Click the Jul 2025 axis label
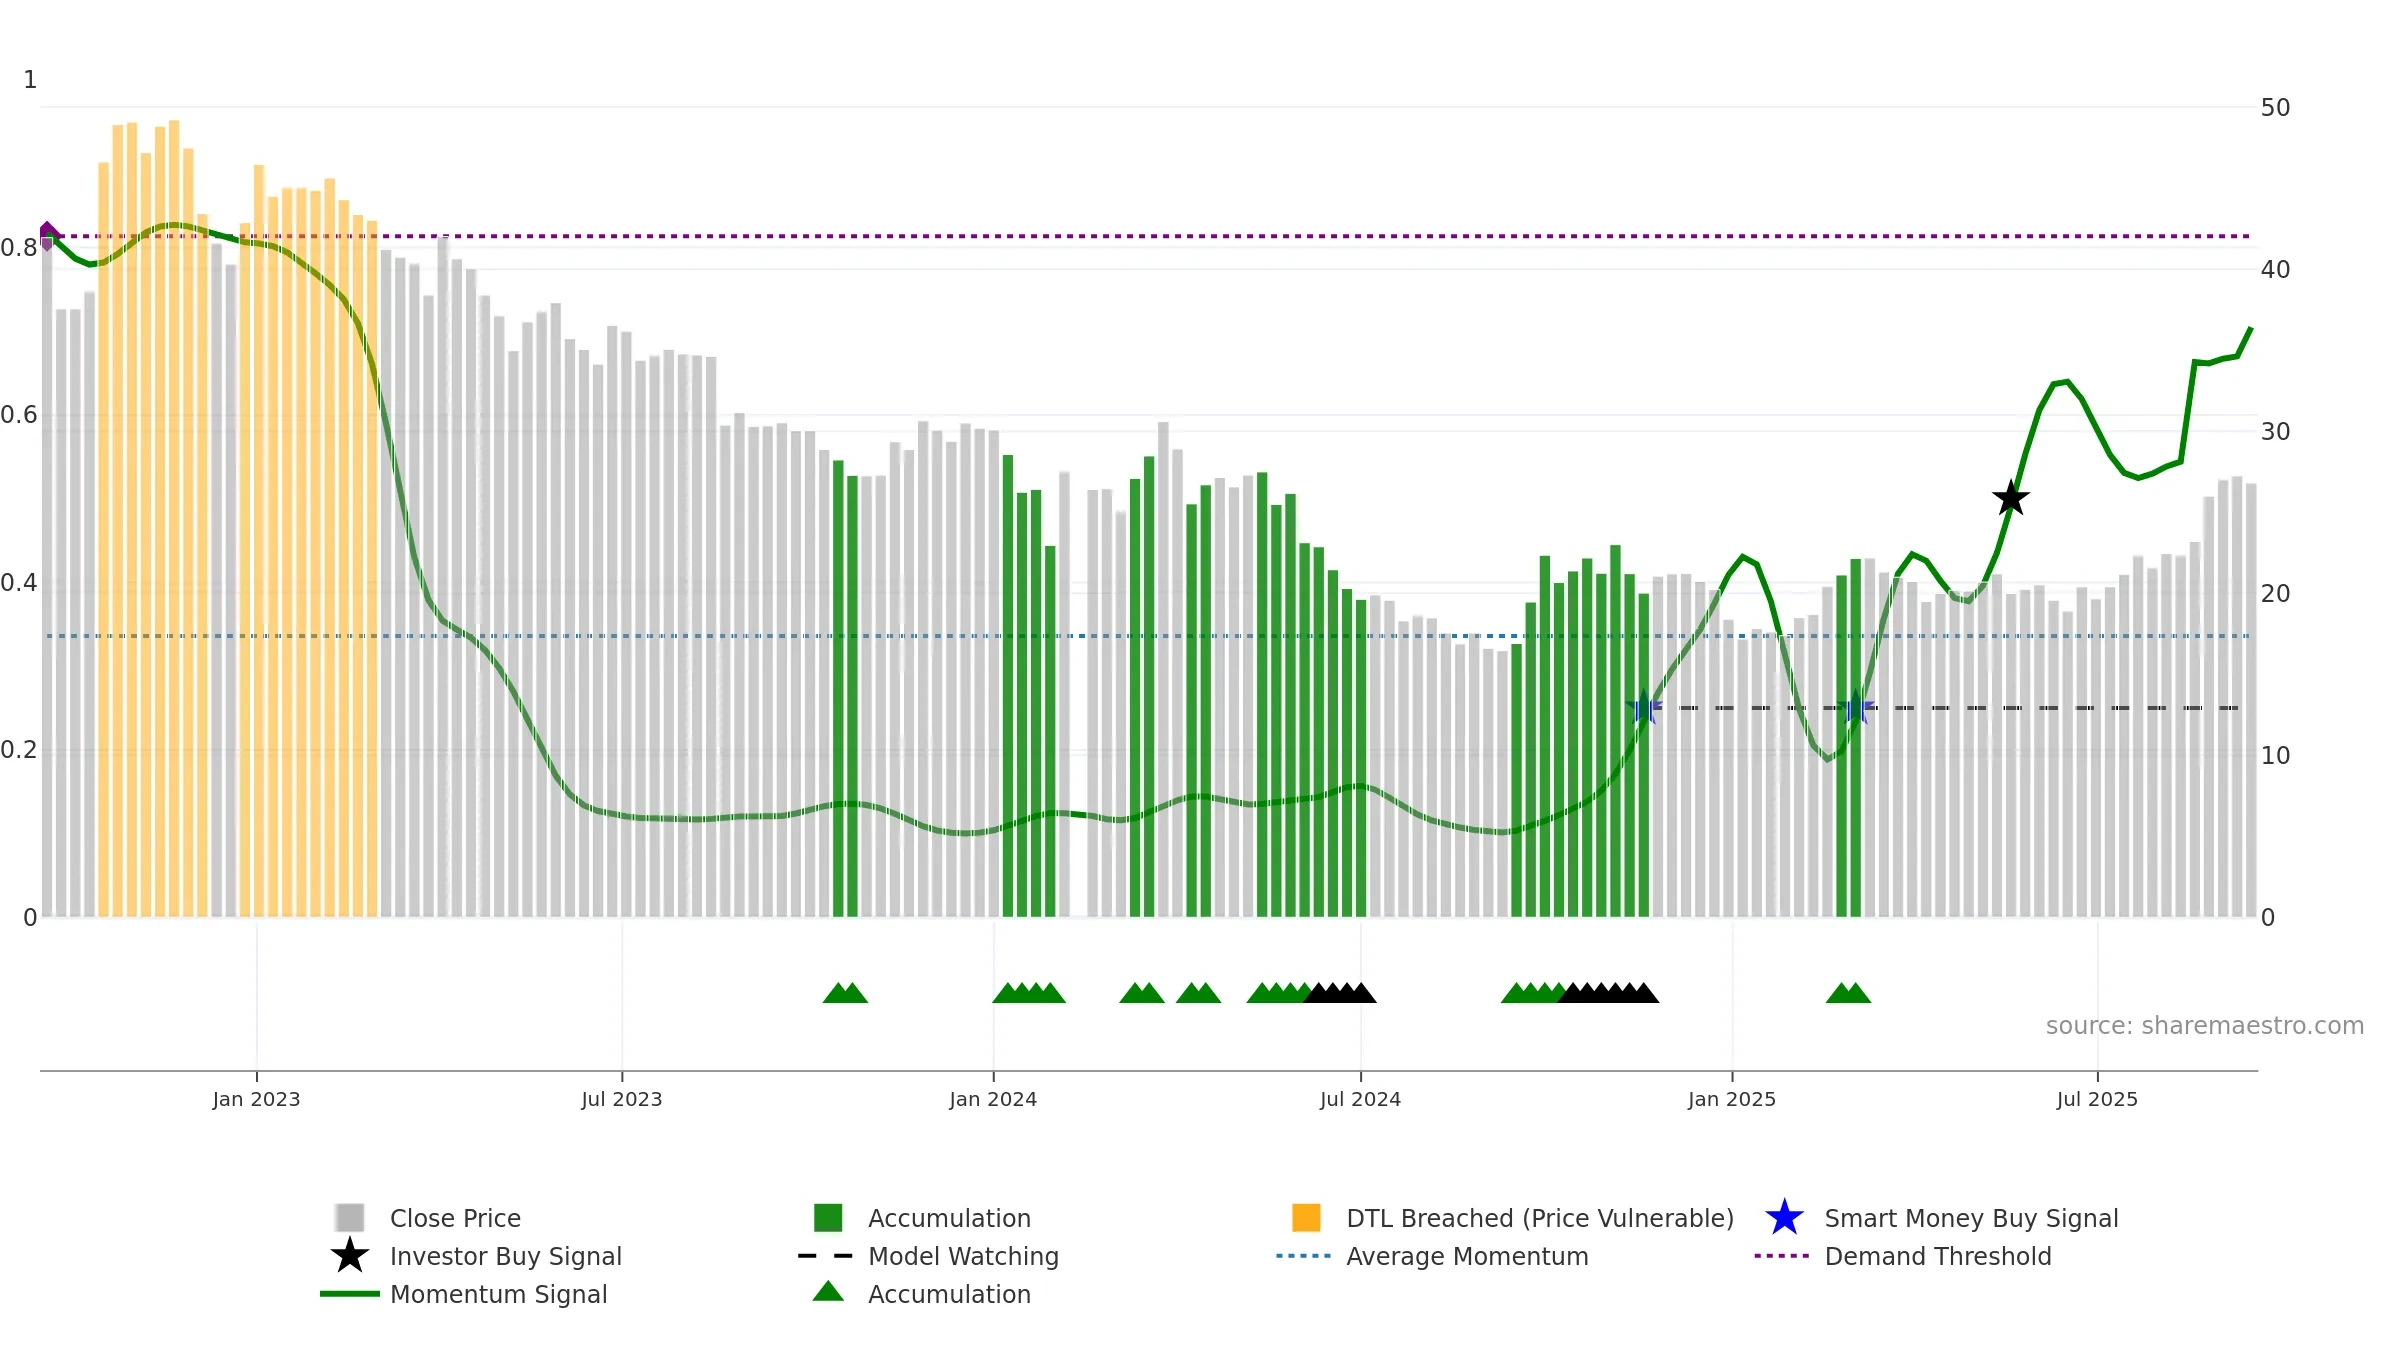The width and height of the screenshot is (2400, 1350). tap(2097, 1099)
